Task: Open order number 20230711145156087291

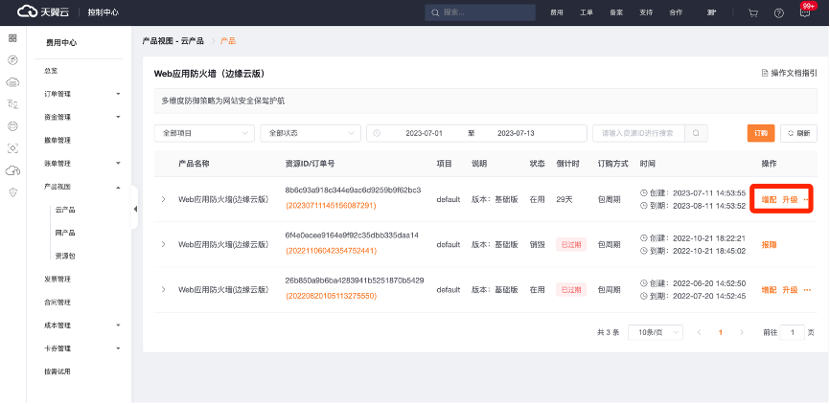Action: click(331, 205)
